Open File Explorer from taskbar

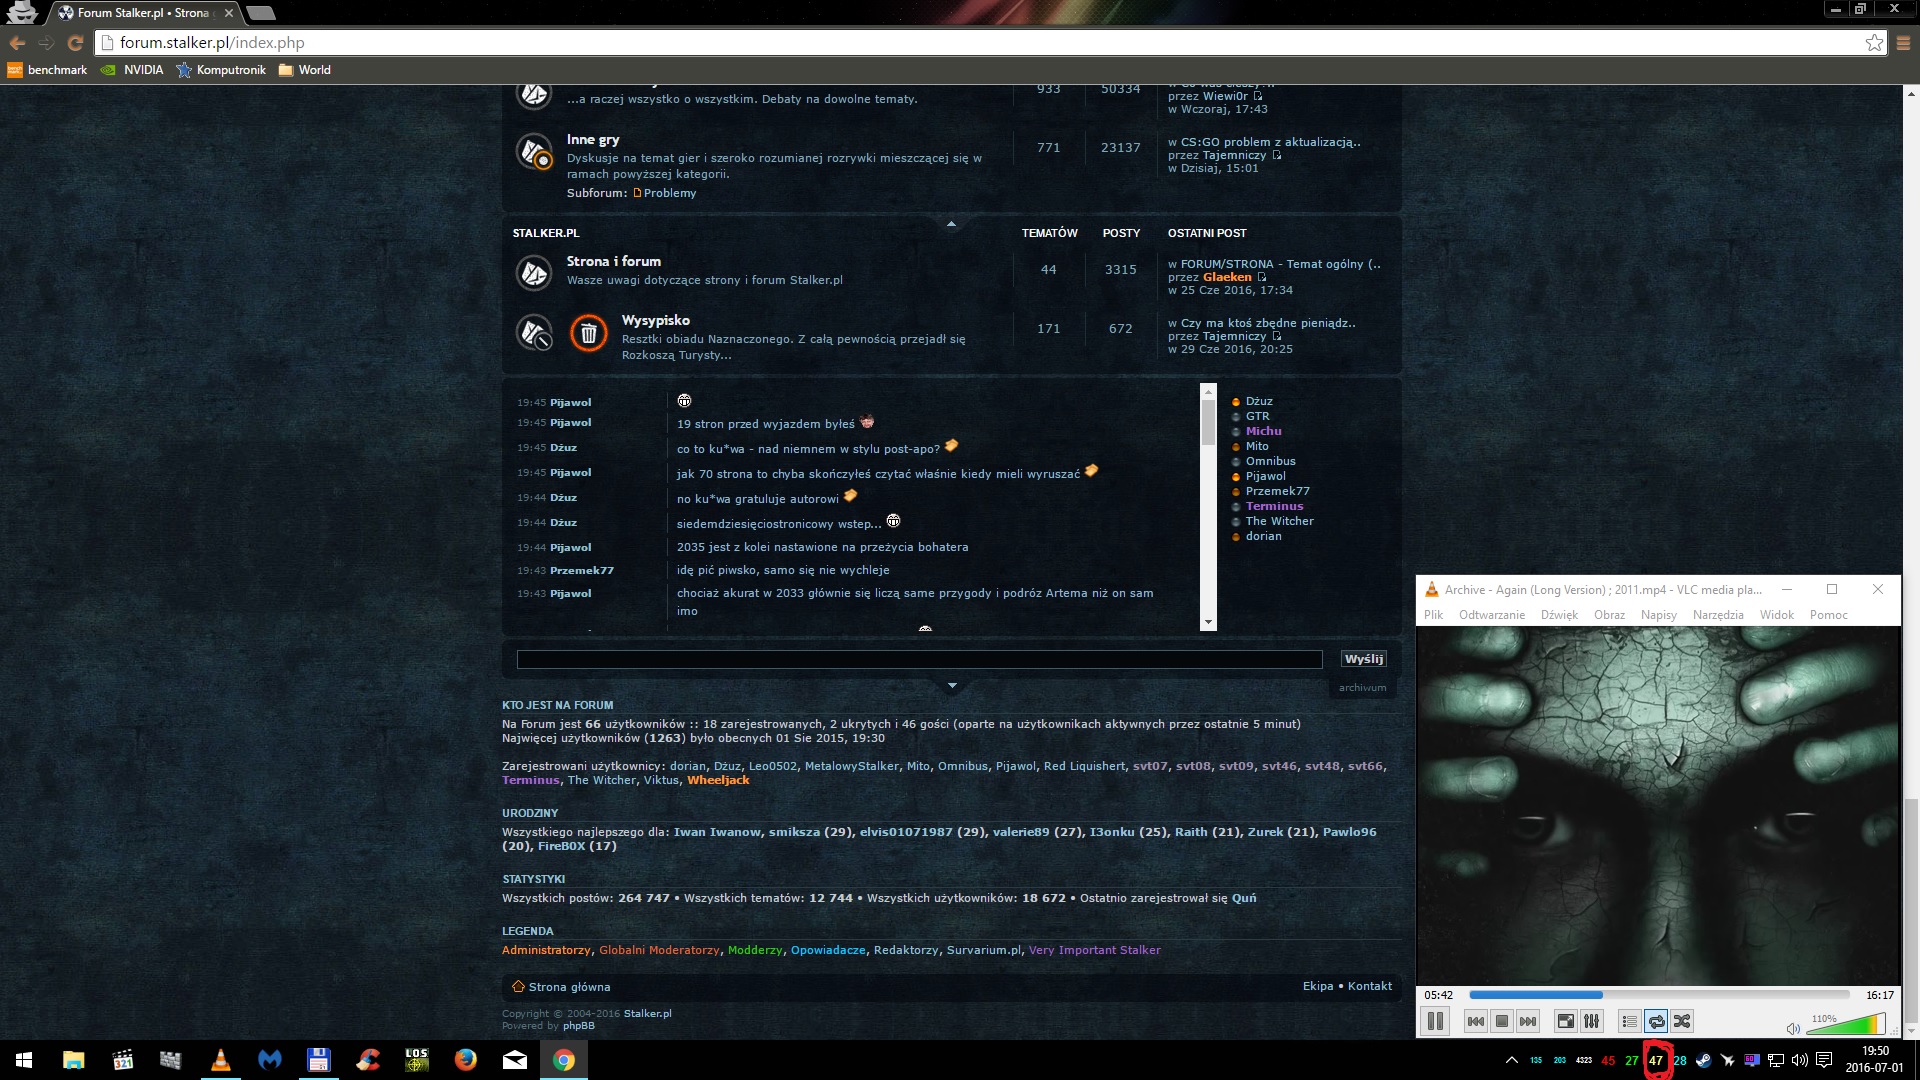(73, 1060)
